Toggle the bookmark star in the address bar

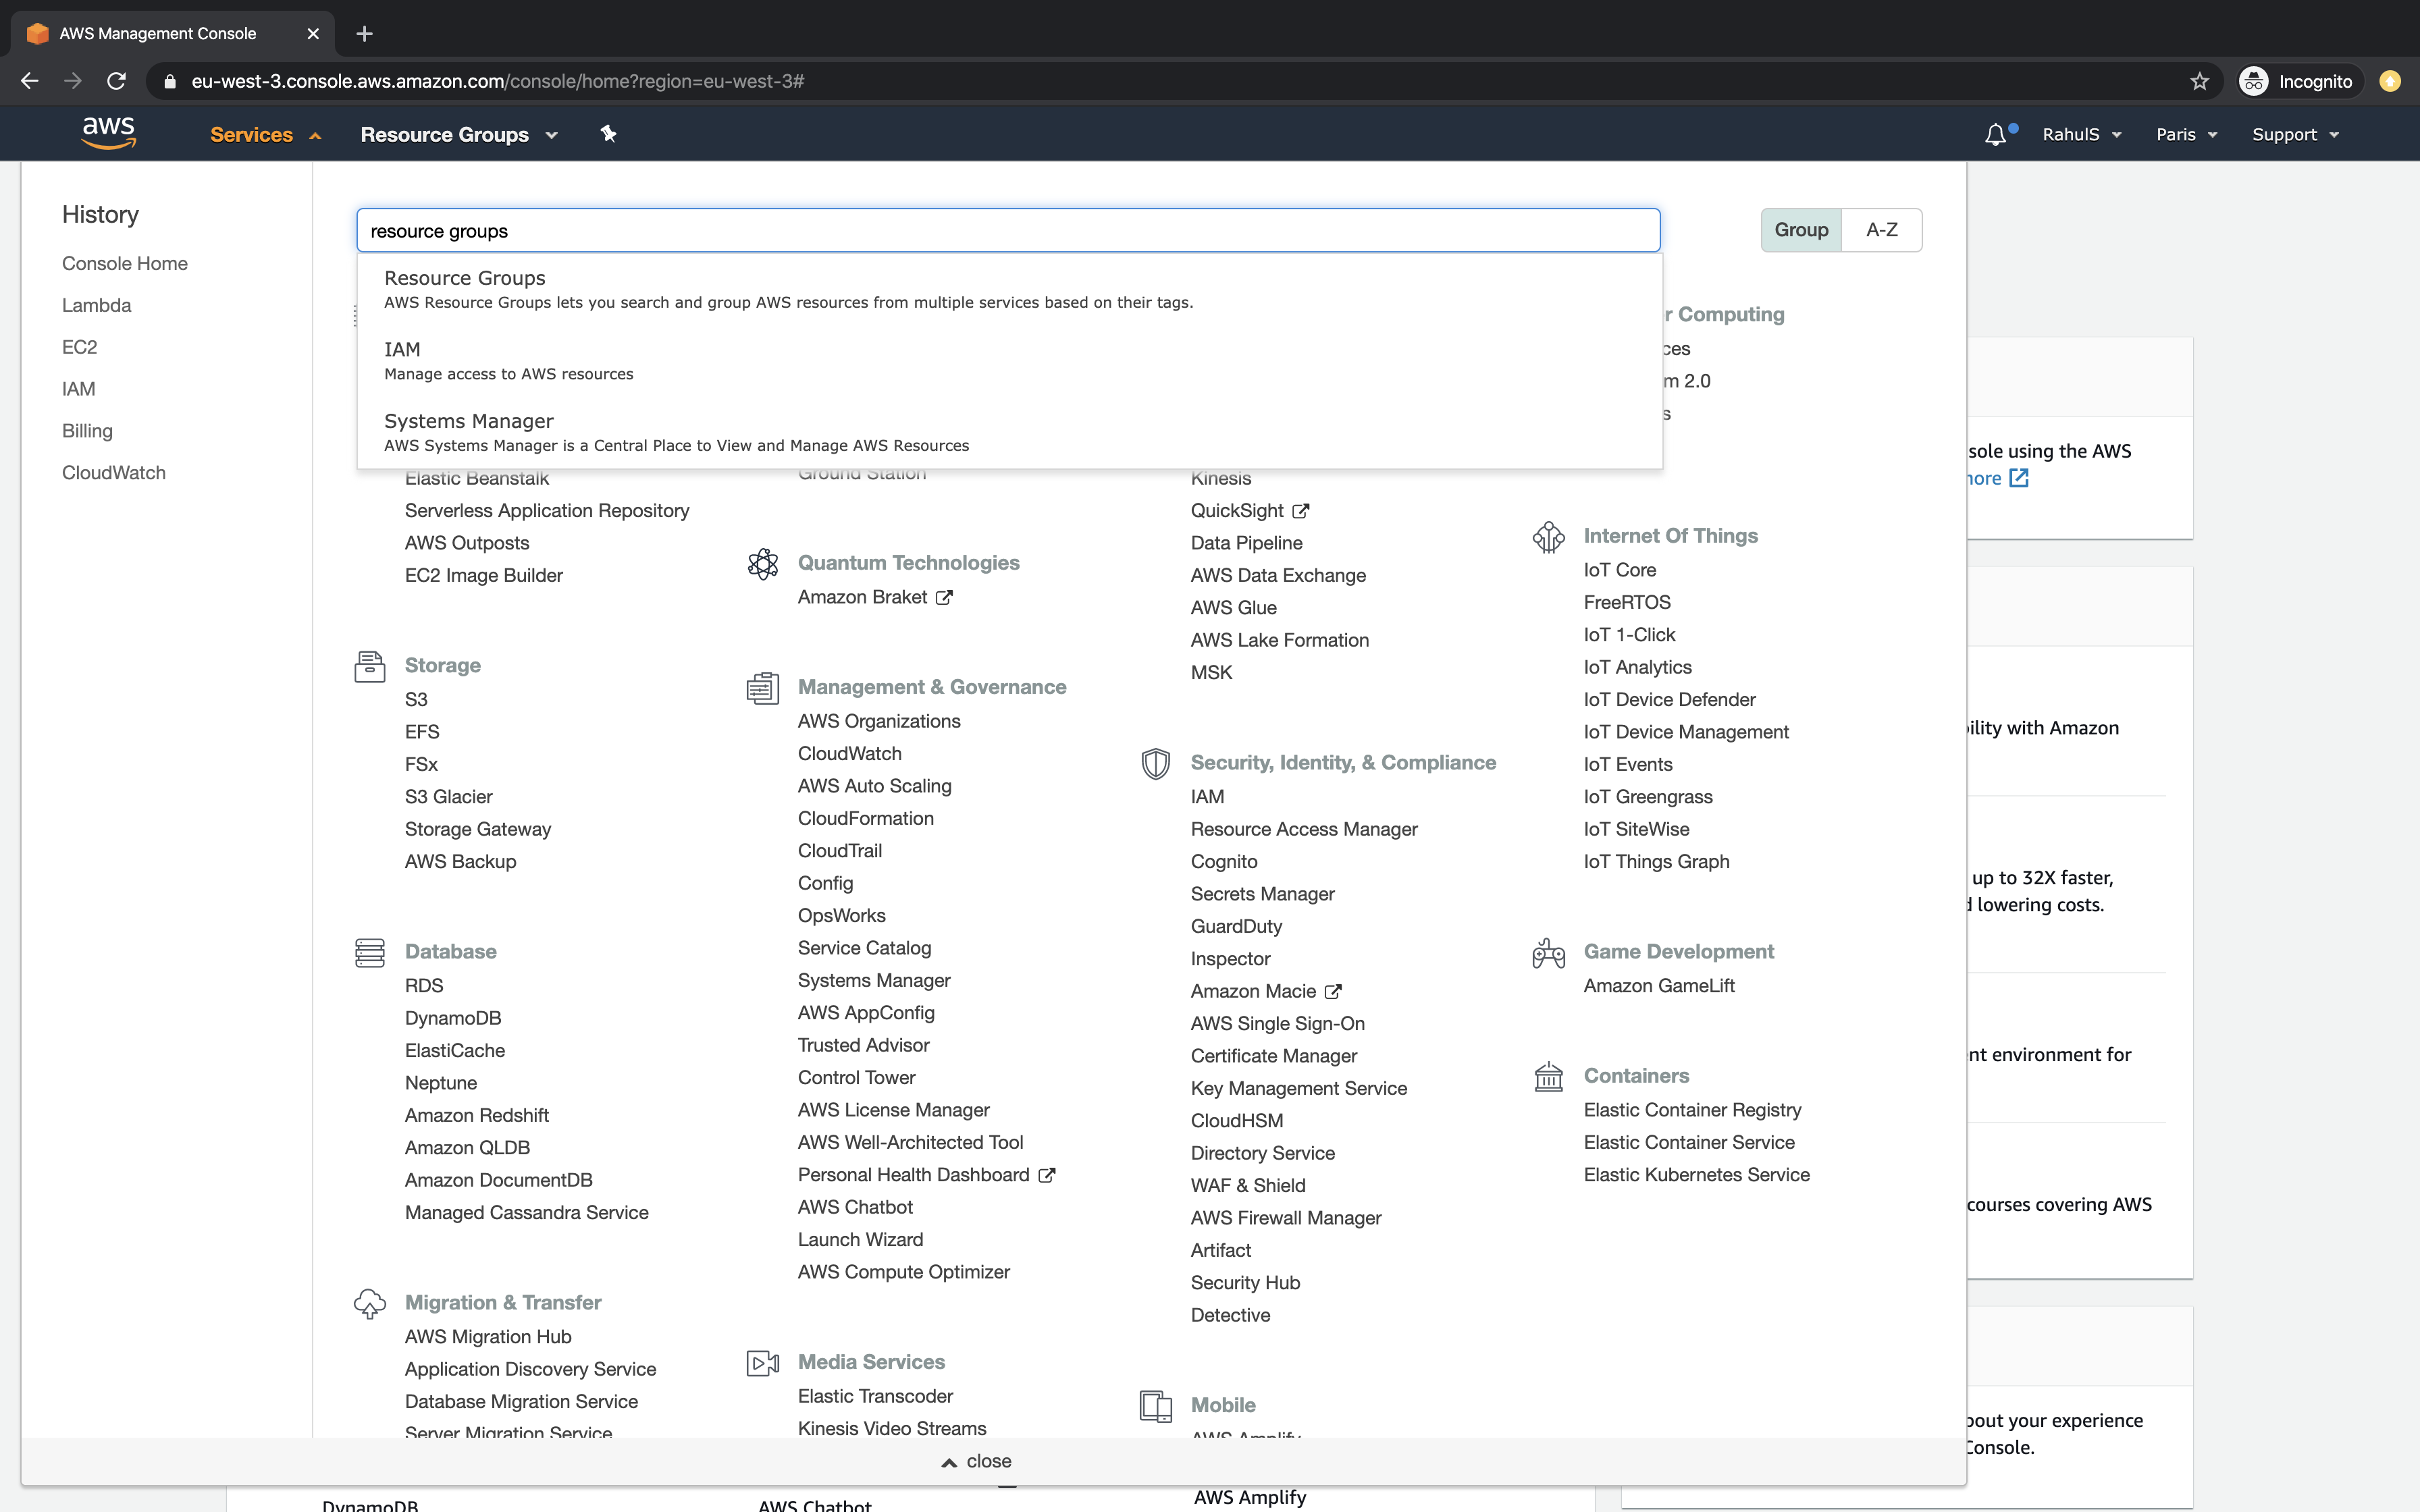point(2199,81)
